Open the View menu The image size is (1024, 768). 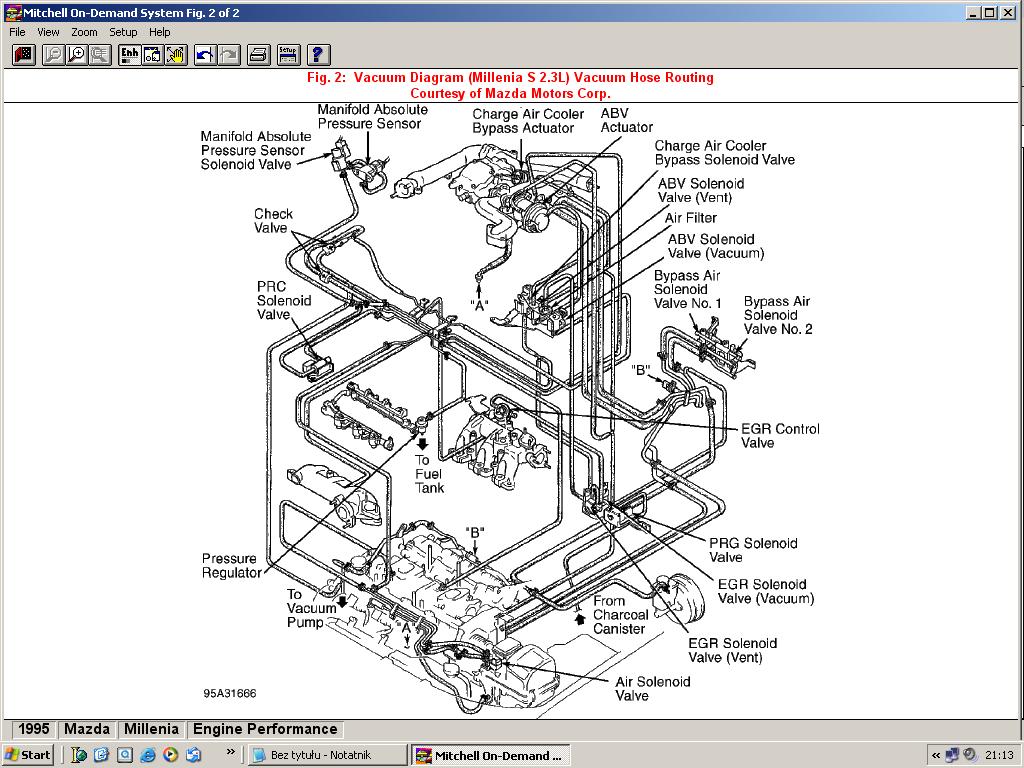[48, 32]
